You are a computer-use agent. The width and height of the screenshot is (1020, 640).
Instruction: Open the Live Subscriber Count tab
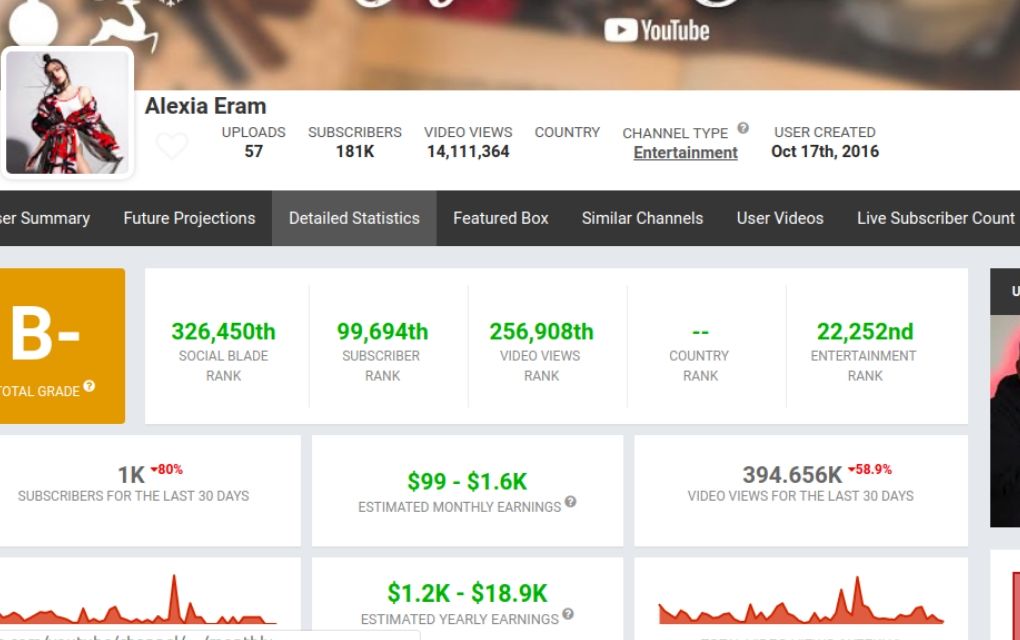[935, 218]
